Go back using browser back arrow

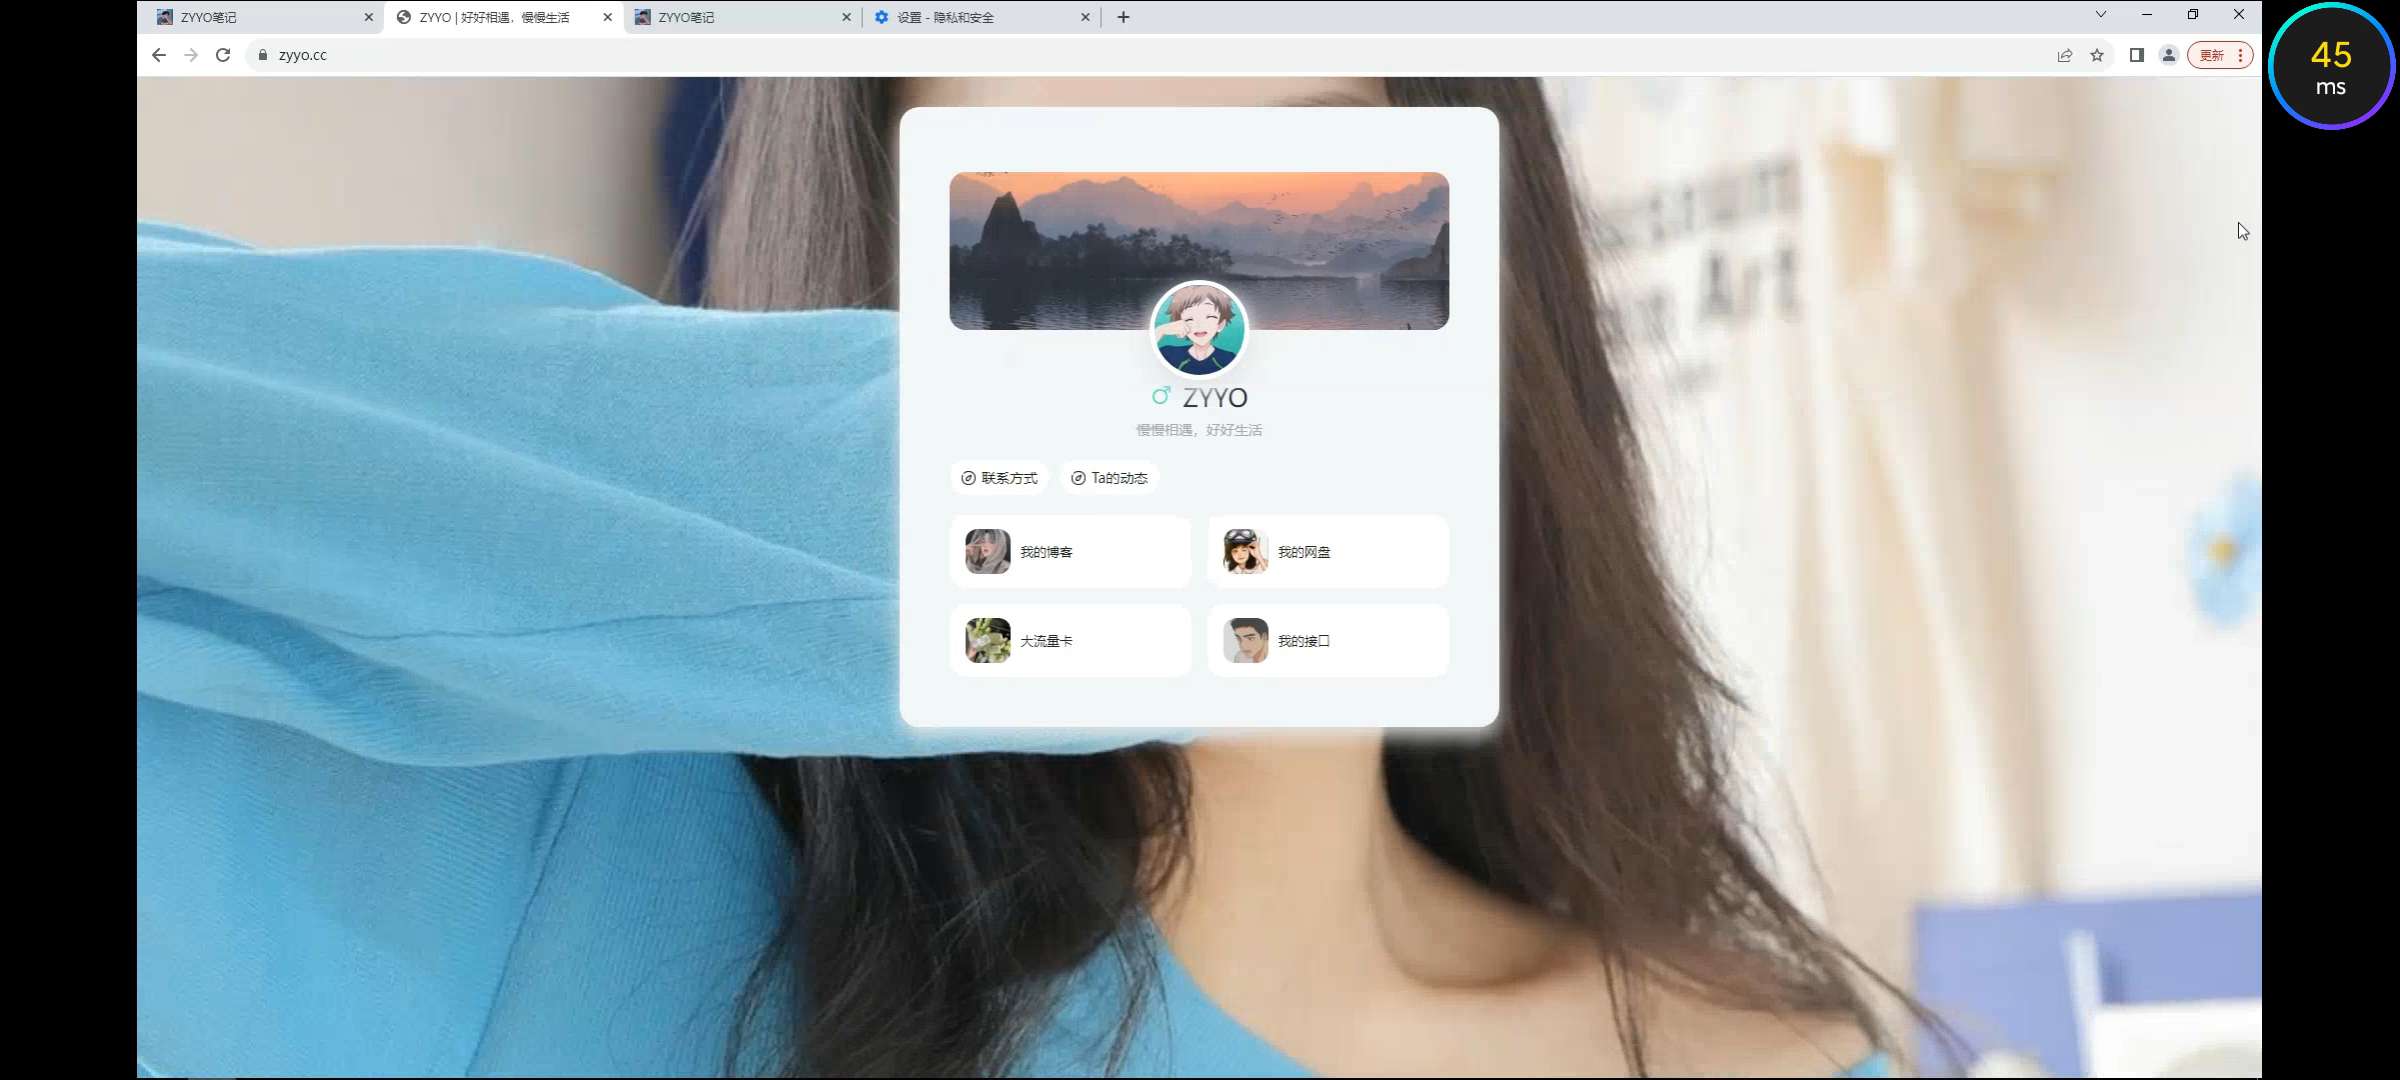158,55
